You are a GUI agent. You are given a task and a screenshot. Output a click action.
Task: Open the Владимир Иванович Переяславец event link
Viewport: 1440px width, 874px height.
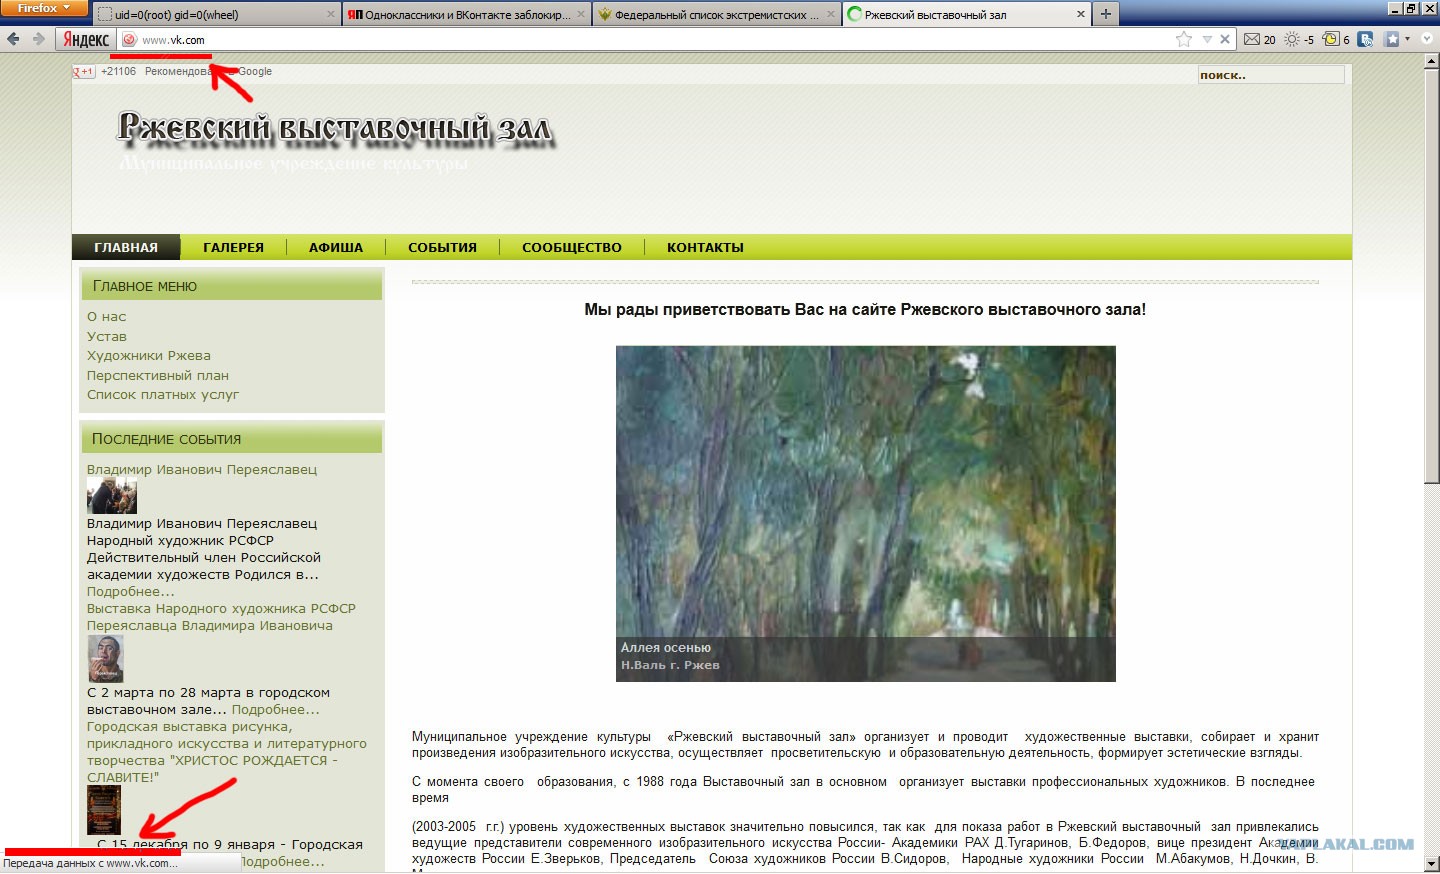click(202, 469)
